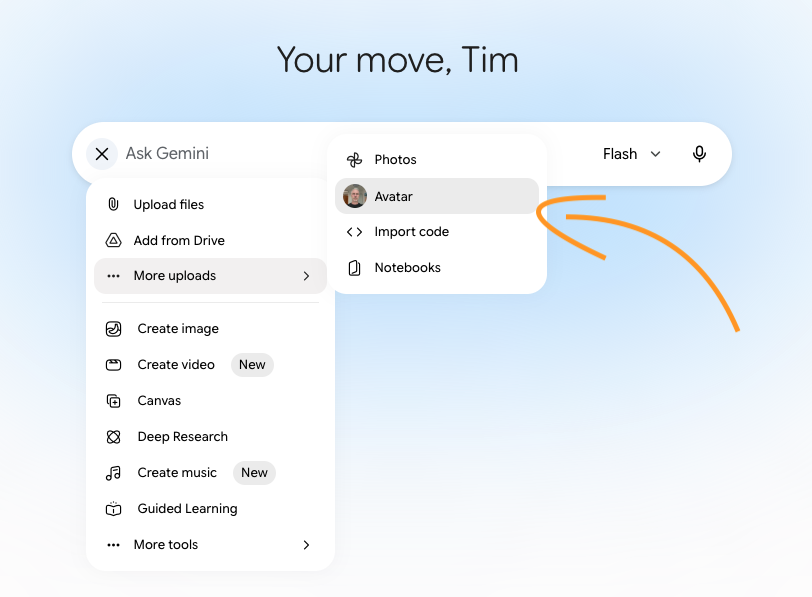Screen dimensions: 812x597
Task: Click the three-dots icon beside More uploads
Action: (x=113, y=276)
